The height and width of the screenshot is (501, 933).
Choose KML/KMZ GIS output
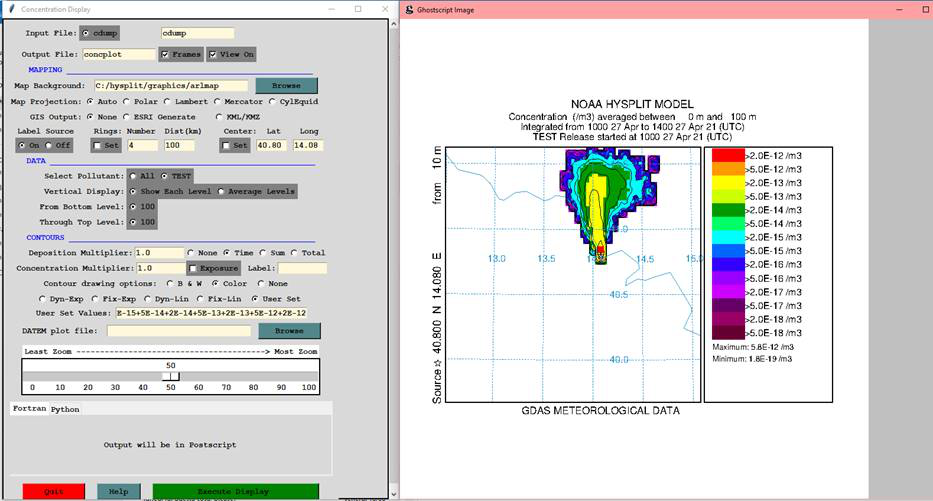pyautogui.click(x=219, y=117)
